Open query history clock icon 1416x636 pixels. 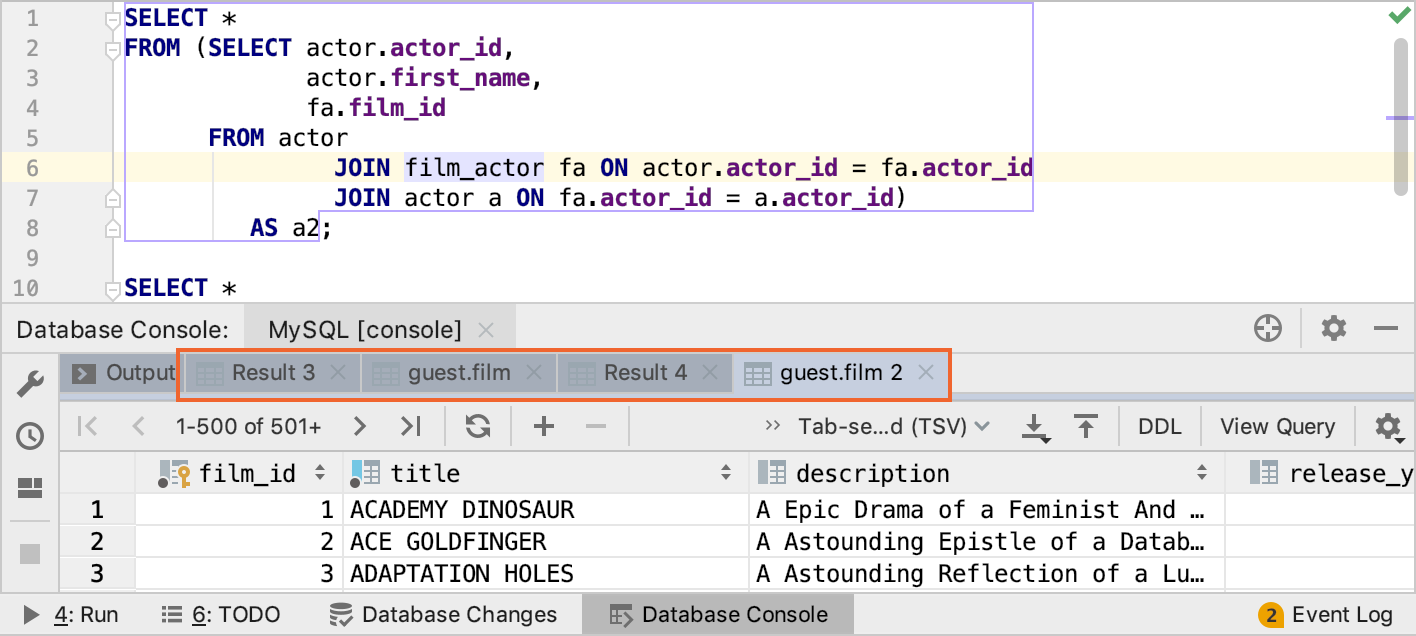(x=30, y=436)
